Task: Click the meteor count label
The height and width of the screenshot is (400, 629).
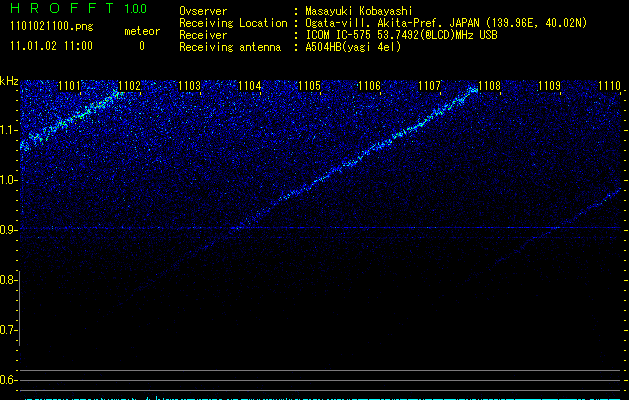Action: click(x=142, y=31)
